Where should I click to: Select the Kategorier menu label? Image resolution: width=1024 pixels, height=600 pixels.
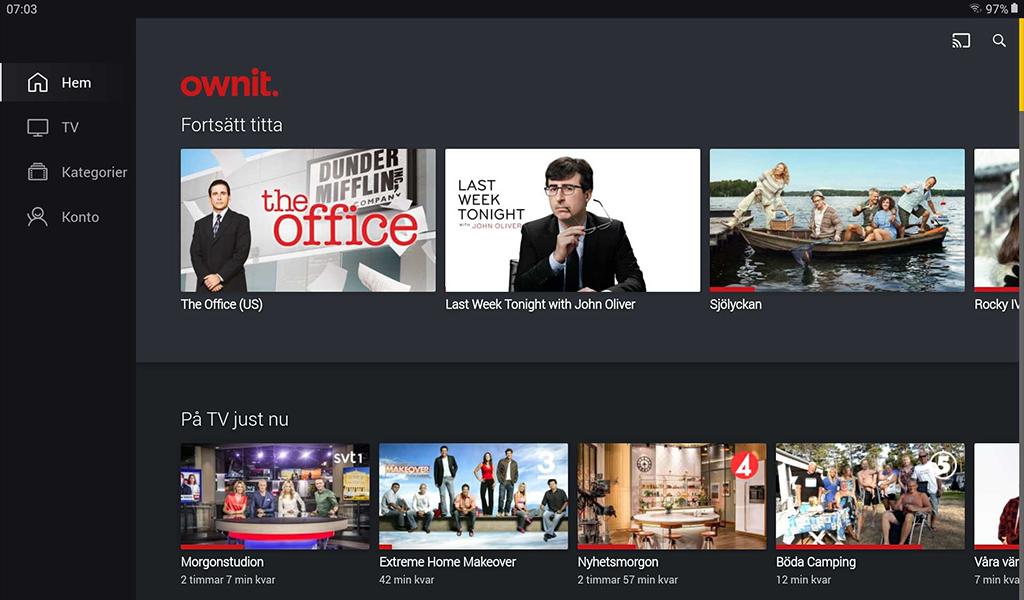94,172
